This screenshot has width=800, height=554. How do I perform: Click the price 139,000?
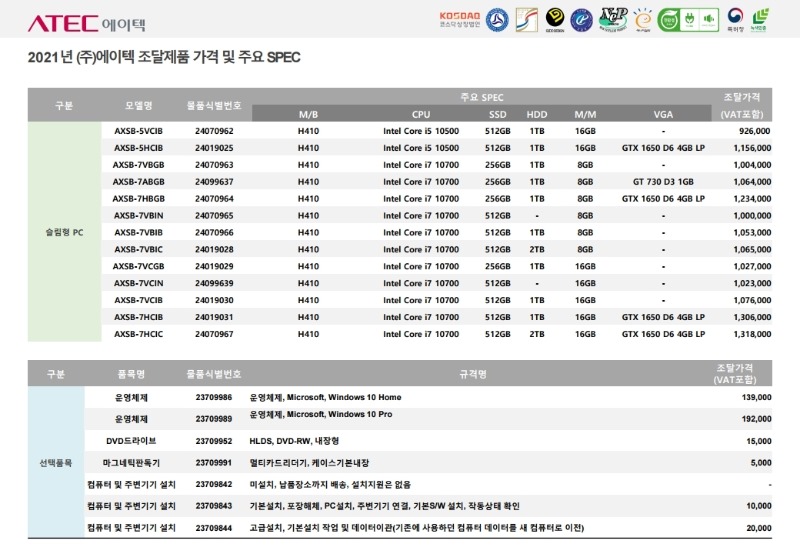pos(756,397)
